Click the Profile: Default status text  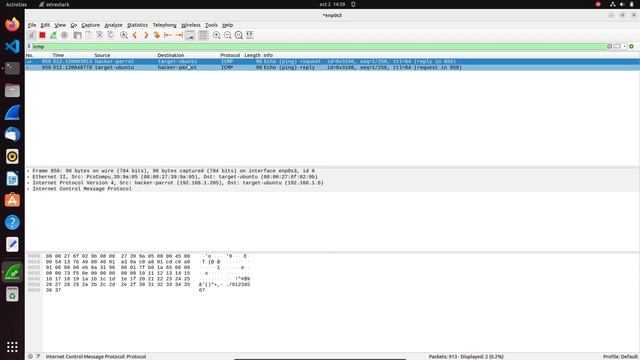pos(620,356)
